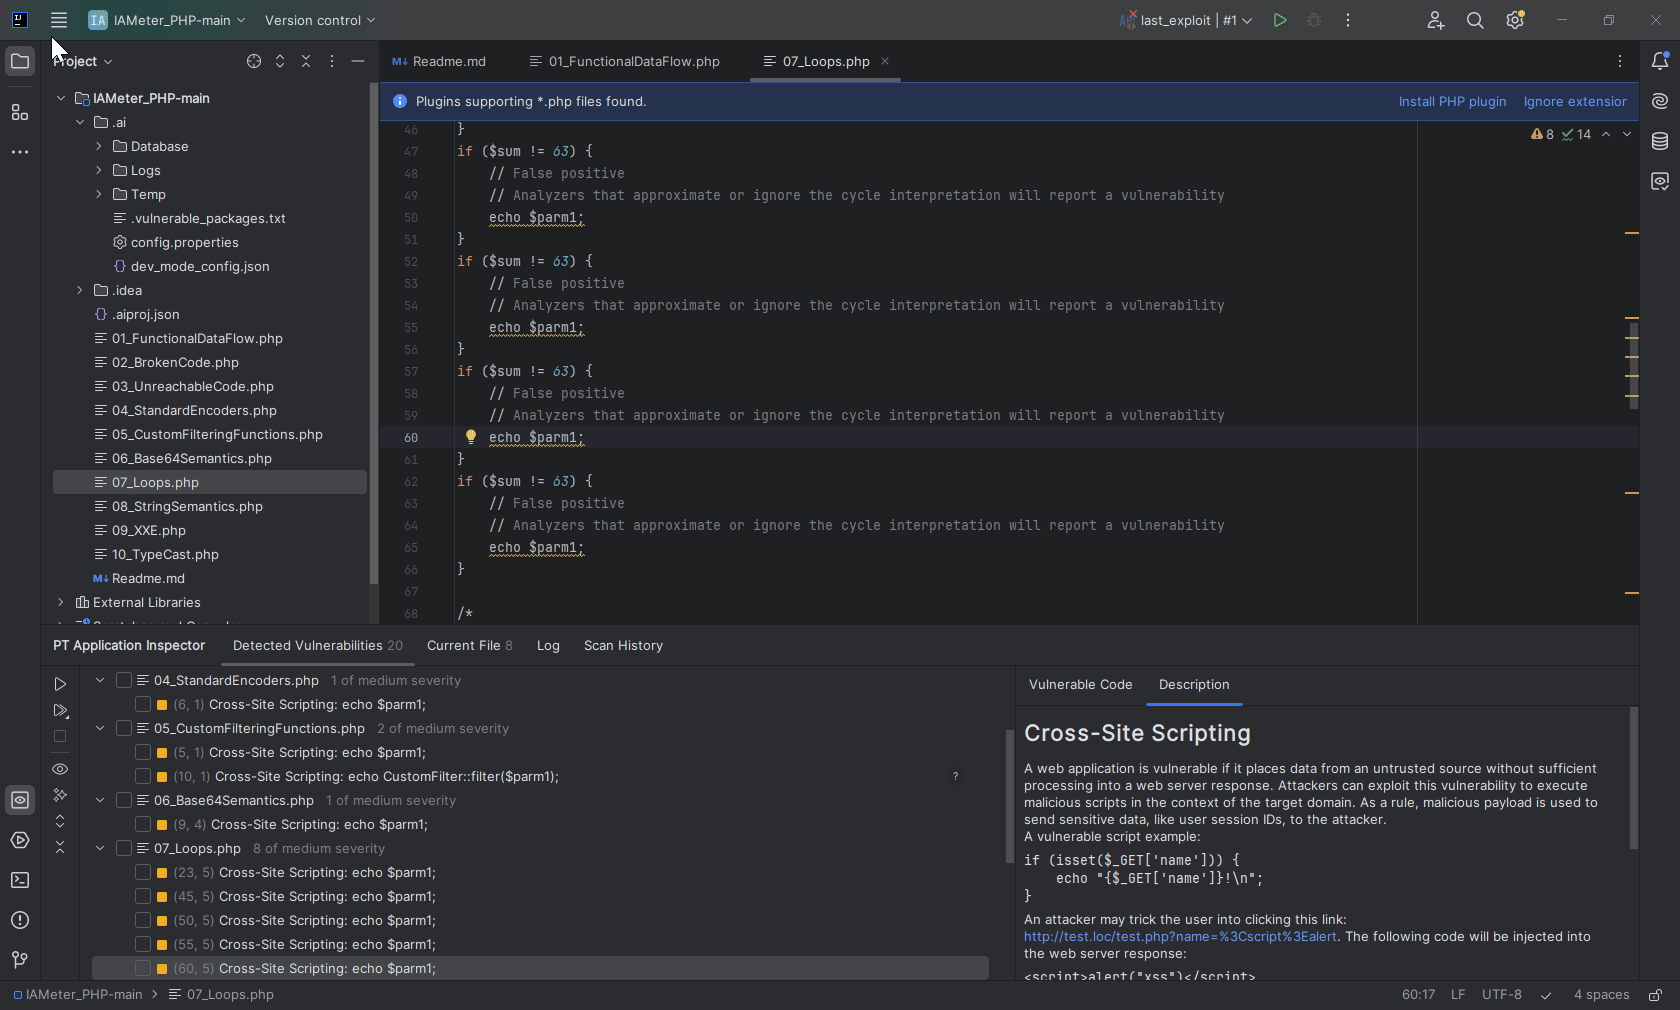Collapse the 07_Loops.php vulnerability group
The image size is (1680, 1010).
100,848
